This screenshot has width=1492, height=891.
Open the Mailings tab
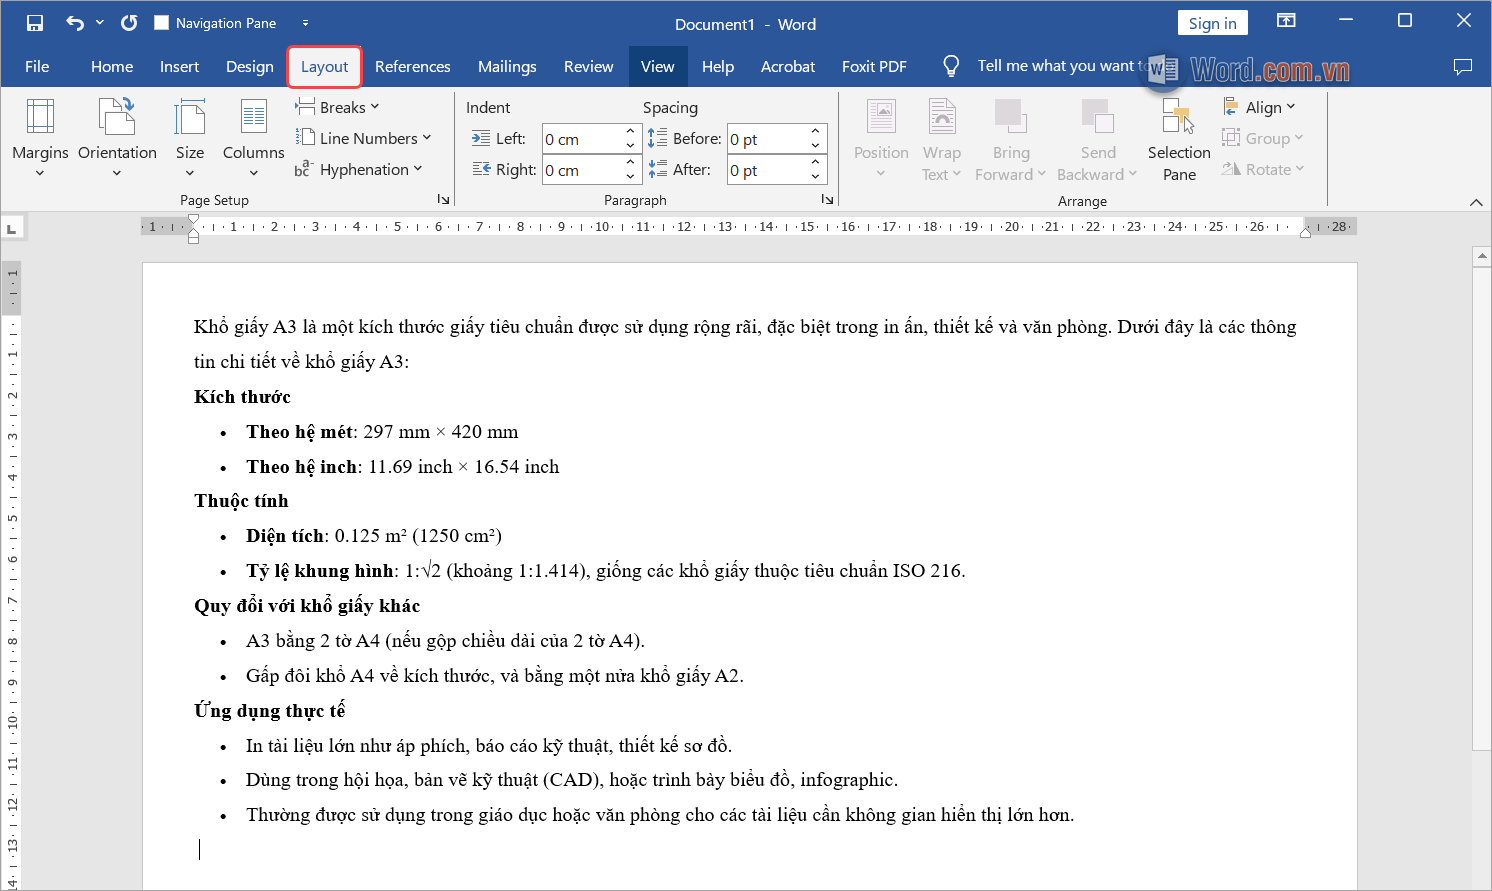coord(507,66)
